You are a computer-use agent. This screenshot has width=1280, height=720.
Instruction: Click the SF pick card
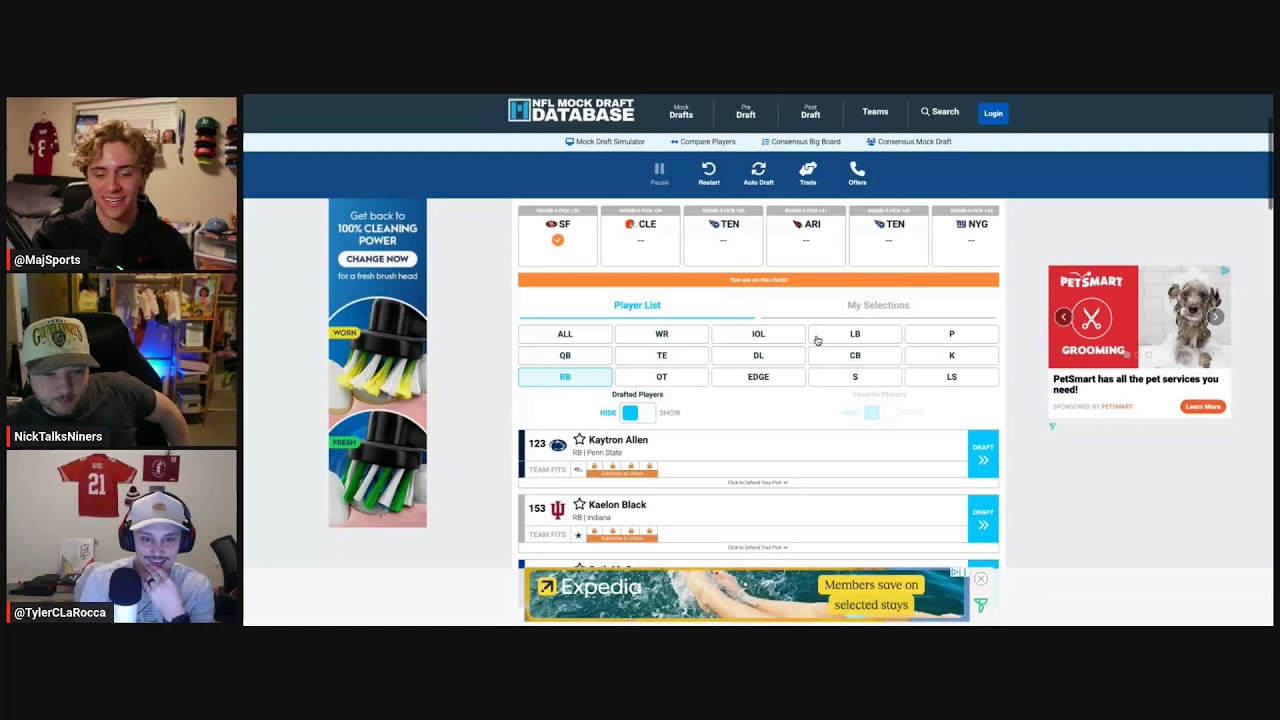[558, 236]
